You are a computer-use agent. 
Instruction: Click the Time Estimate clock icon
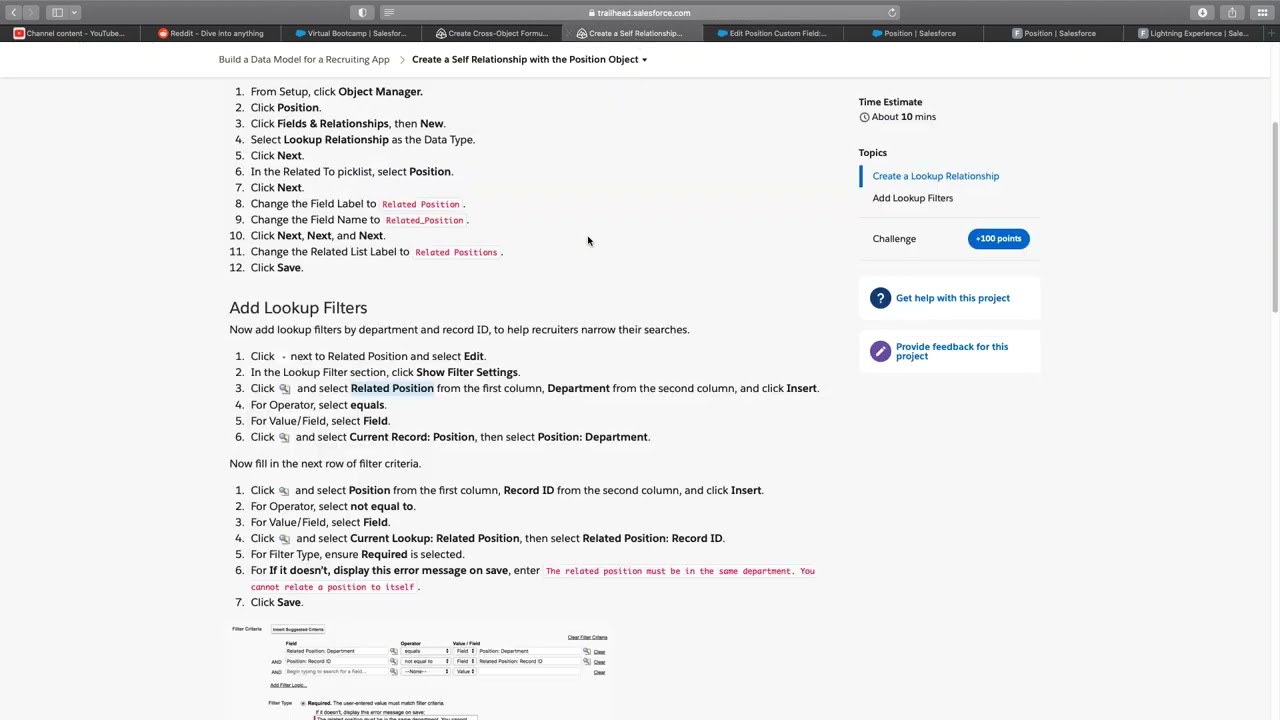pyautogui.click(x=864, y=117)
